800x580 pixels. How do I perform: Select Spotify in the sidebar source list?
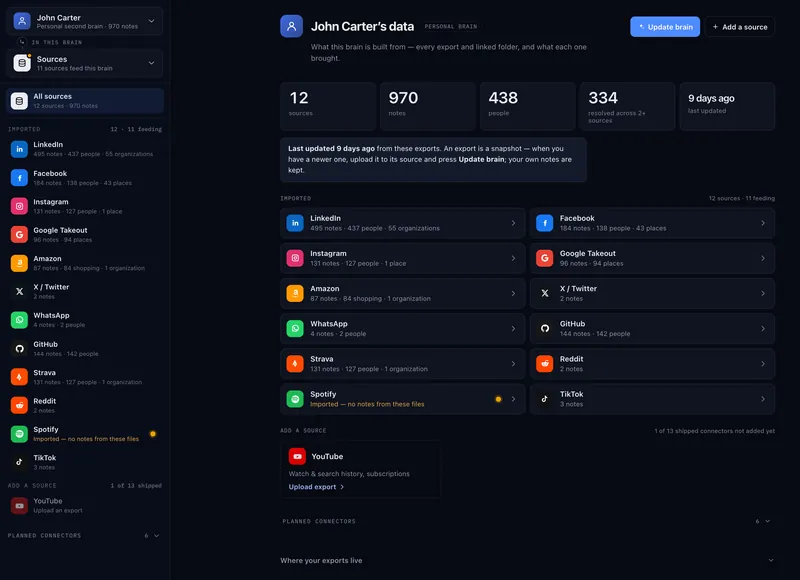(85, 434)
